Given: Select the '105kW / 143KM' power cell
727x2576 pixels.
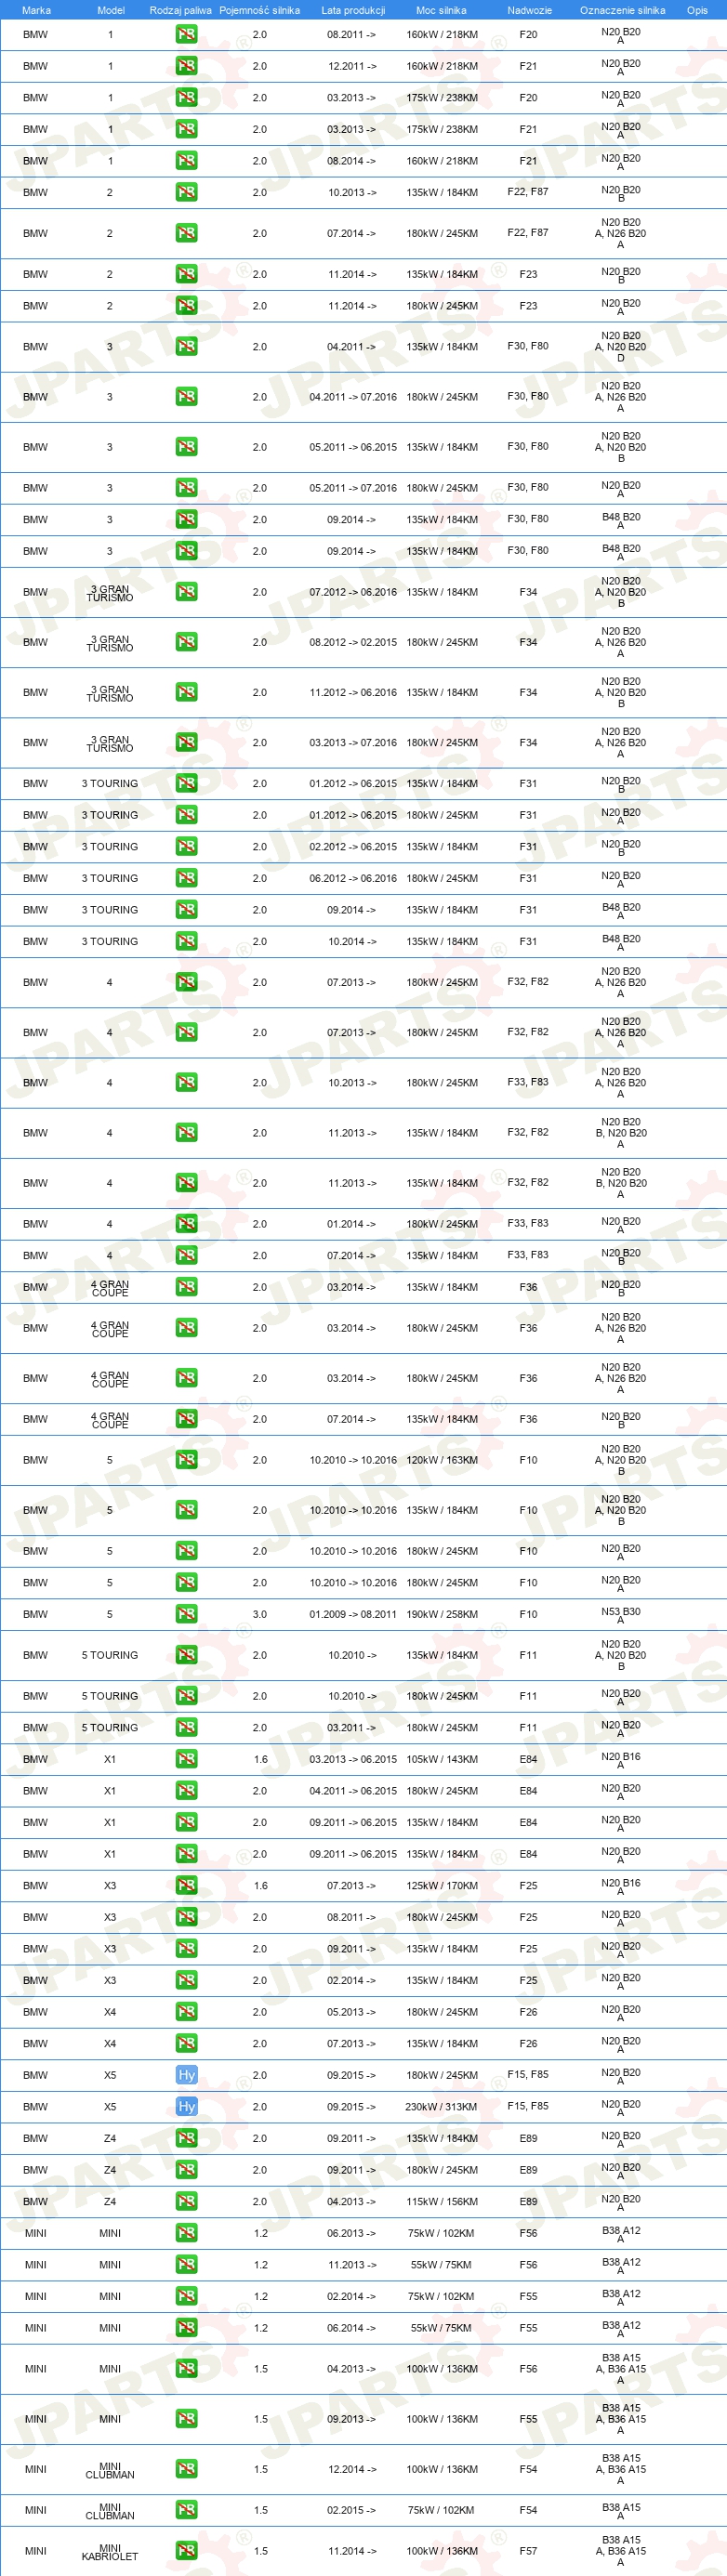Looking at the screenshot, I should click(442, 1759).
